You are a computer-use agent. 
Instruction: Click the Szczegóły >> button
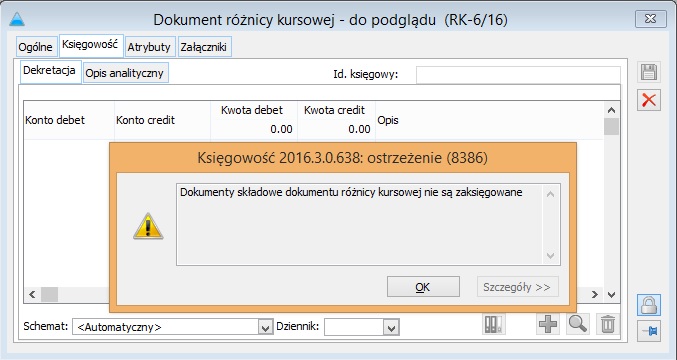click(517, 287)
